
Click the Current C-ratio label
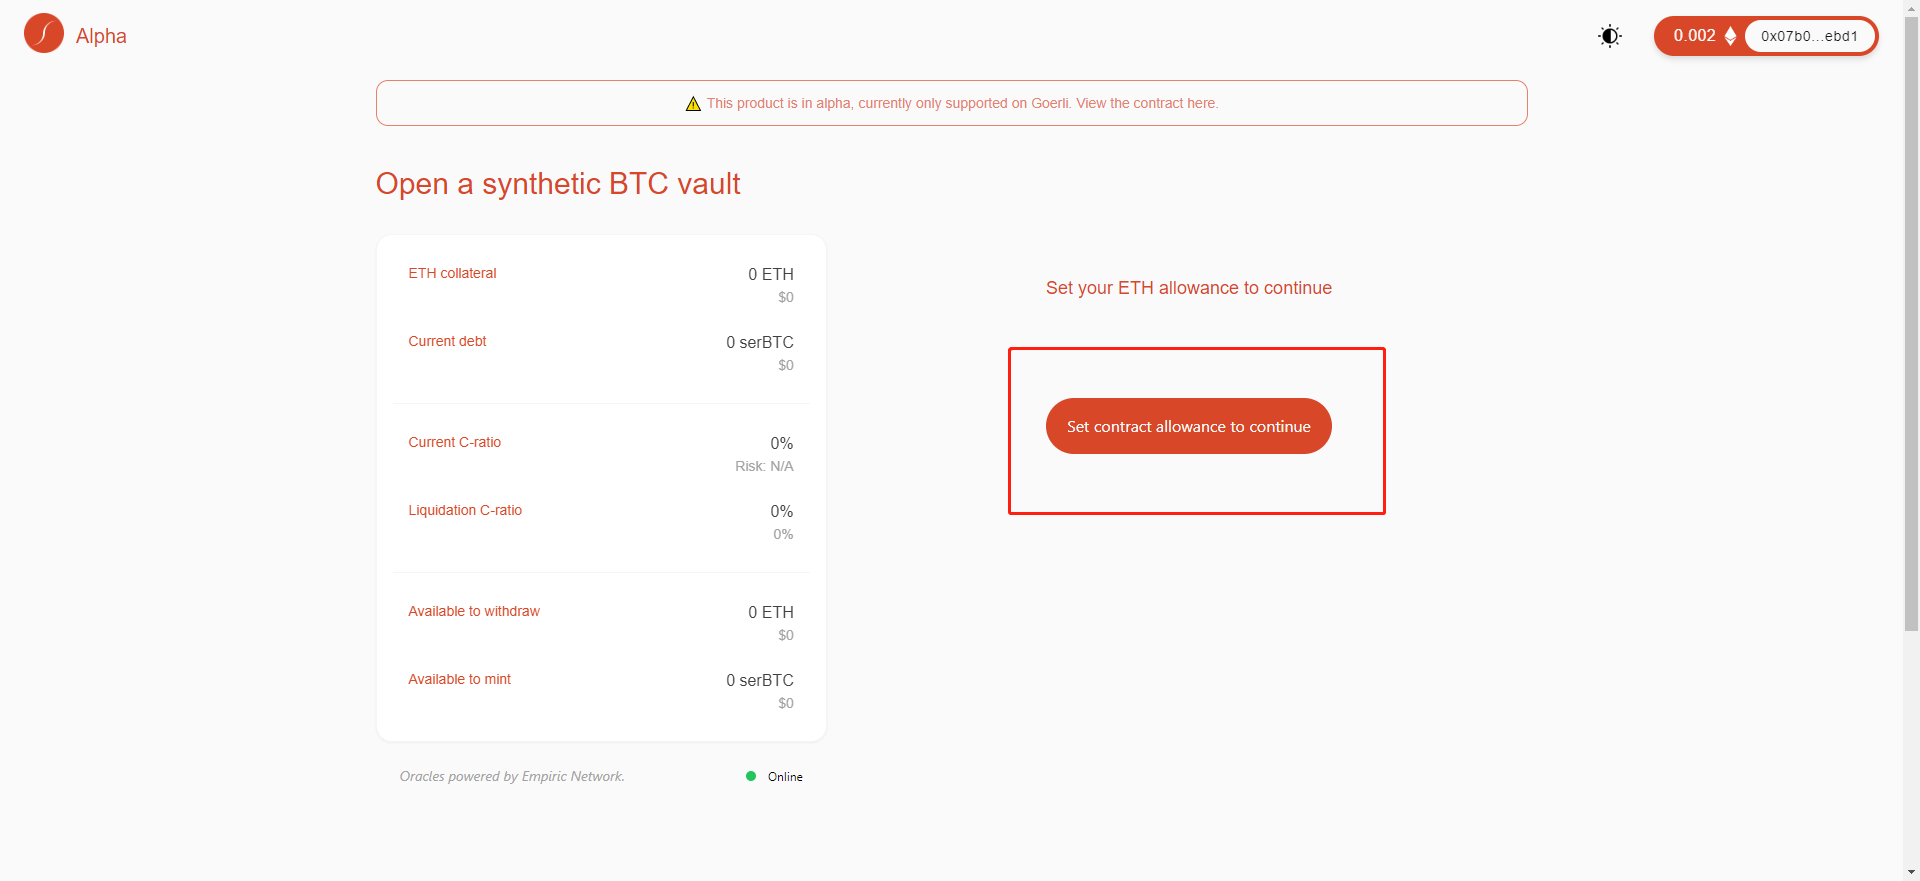(454, 442)
